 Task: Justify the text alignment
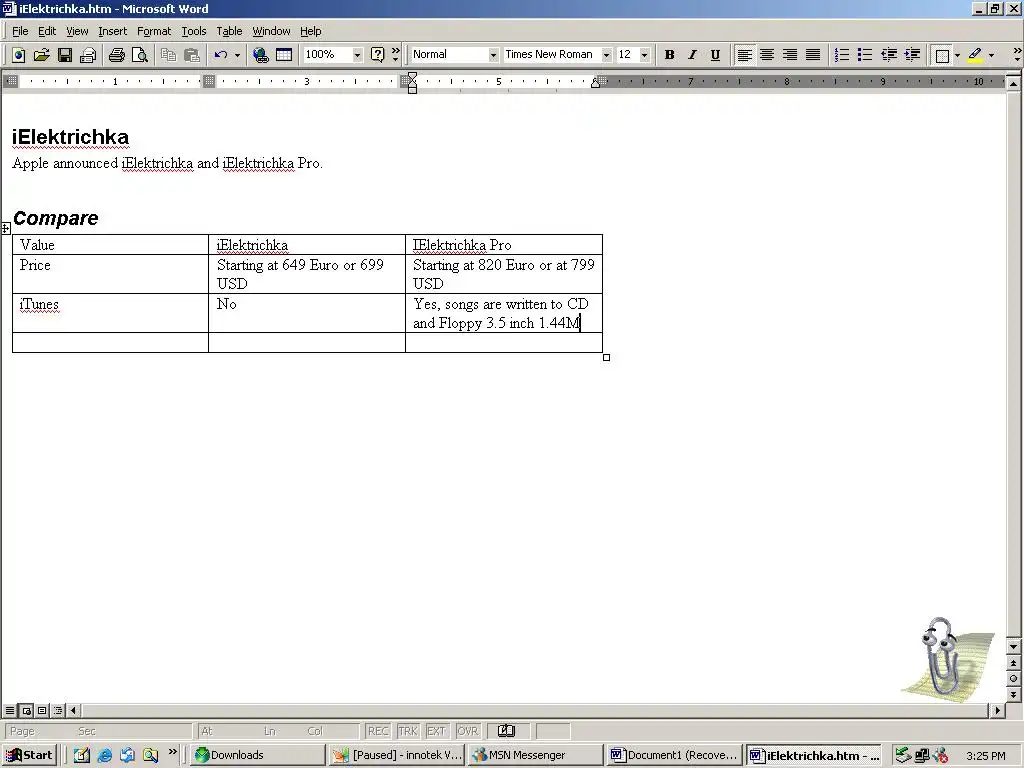[x=813, y=55]
